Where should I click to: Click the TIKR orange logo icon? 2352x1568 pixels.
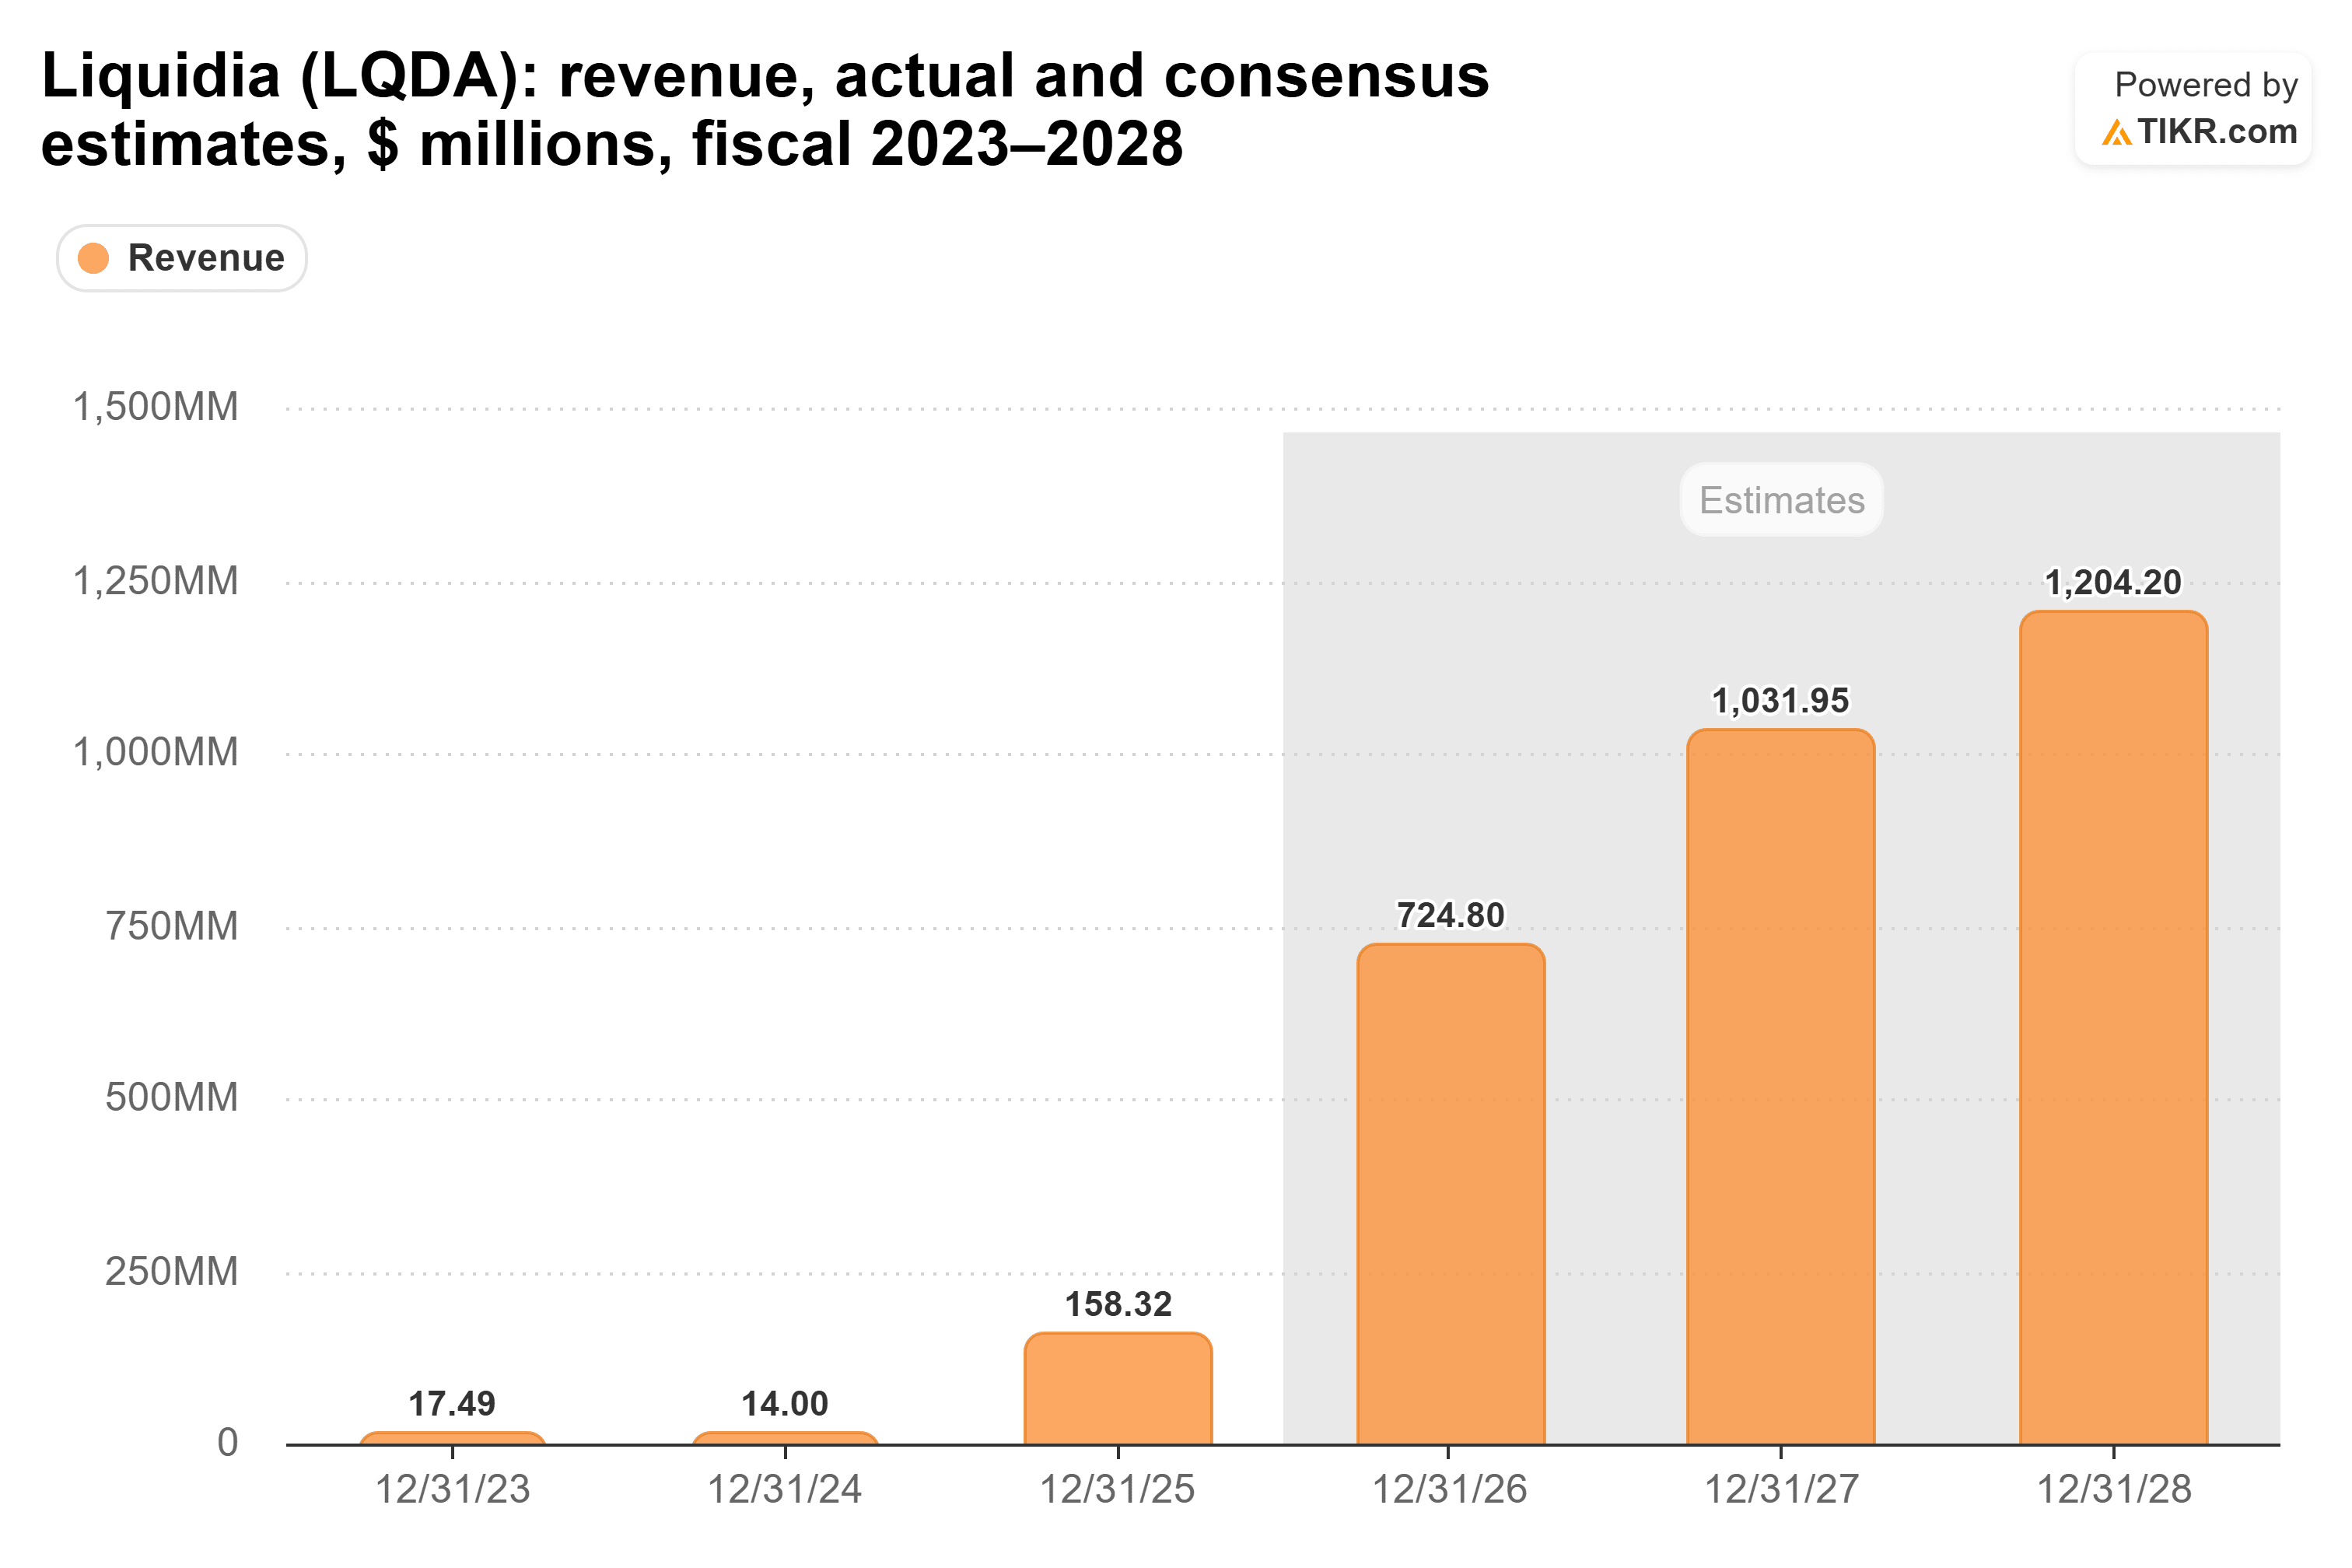pos(2116,133)
